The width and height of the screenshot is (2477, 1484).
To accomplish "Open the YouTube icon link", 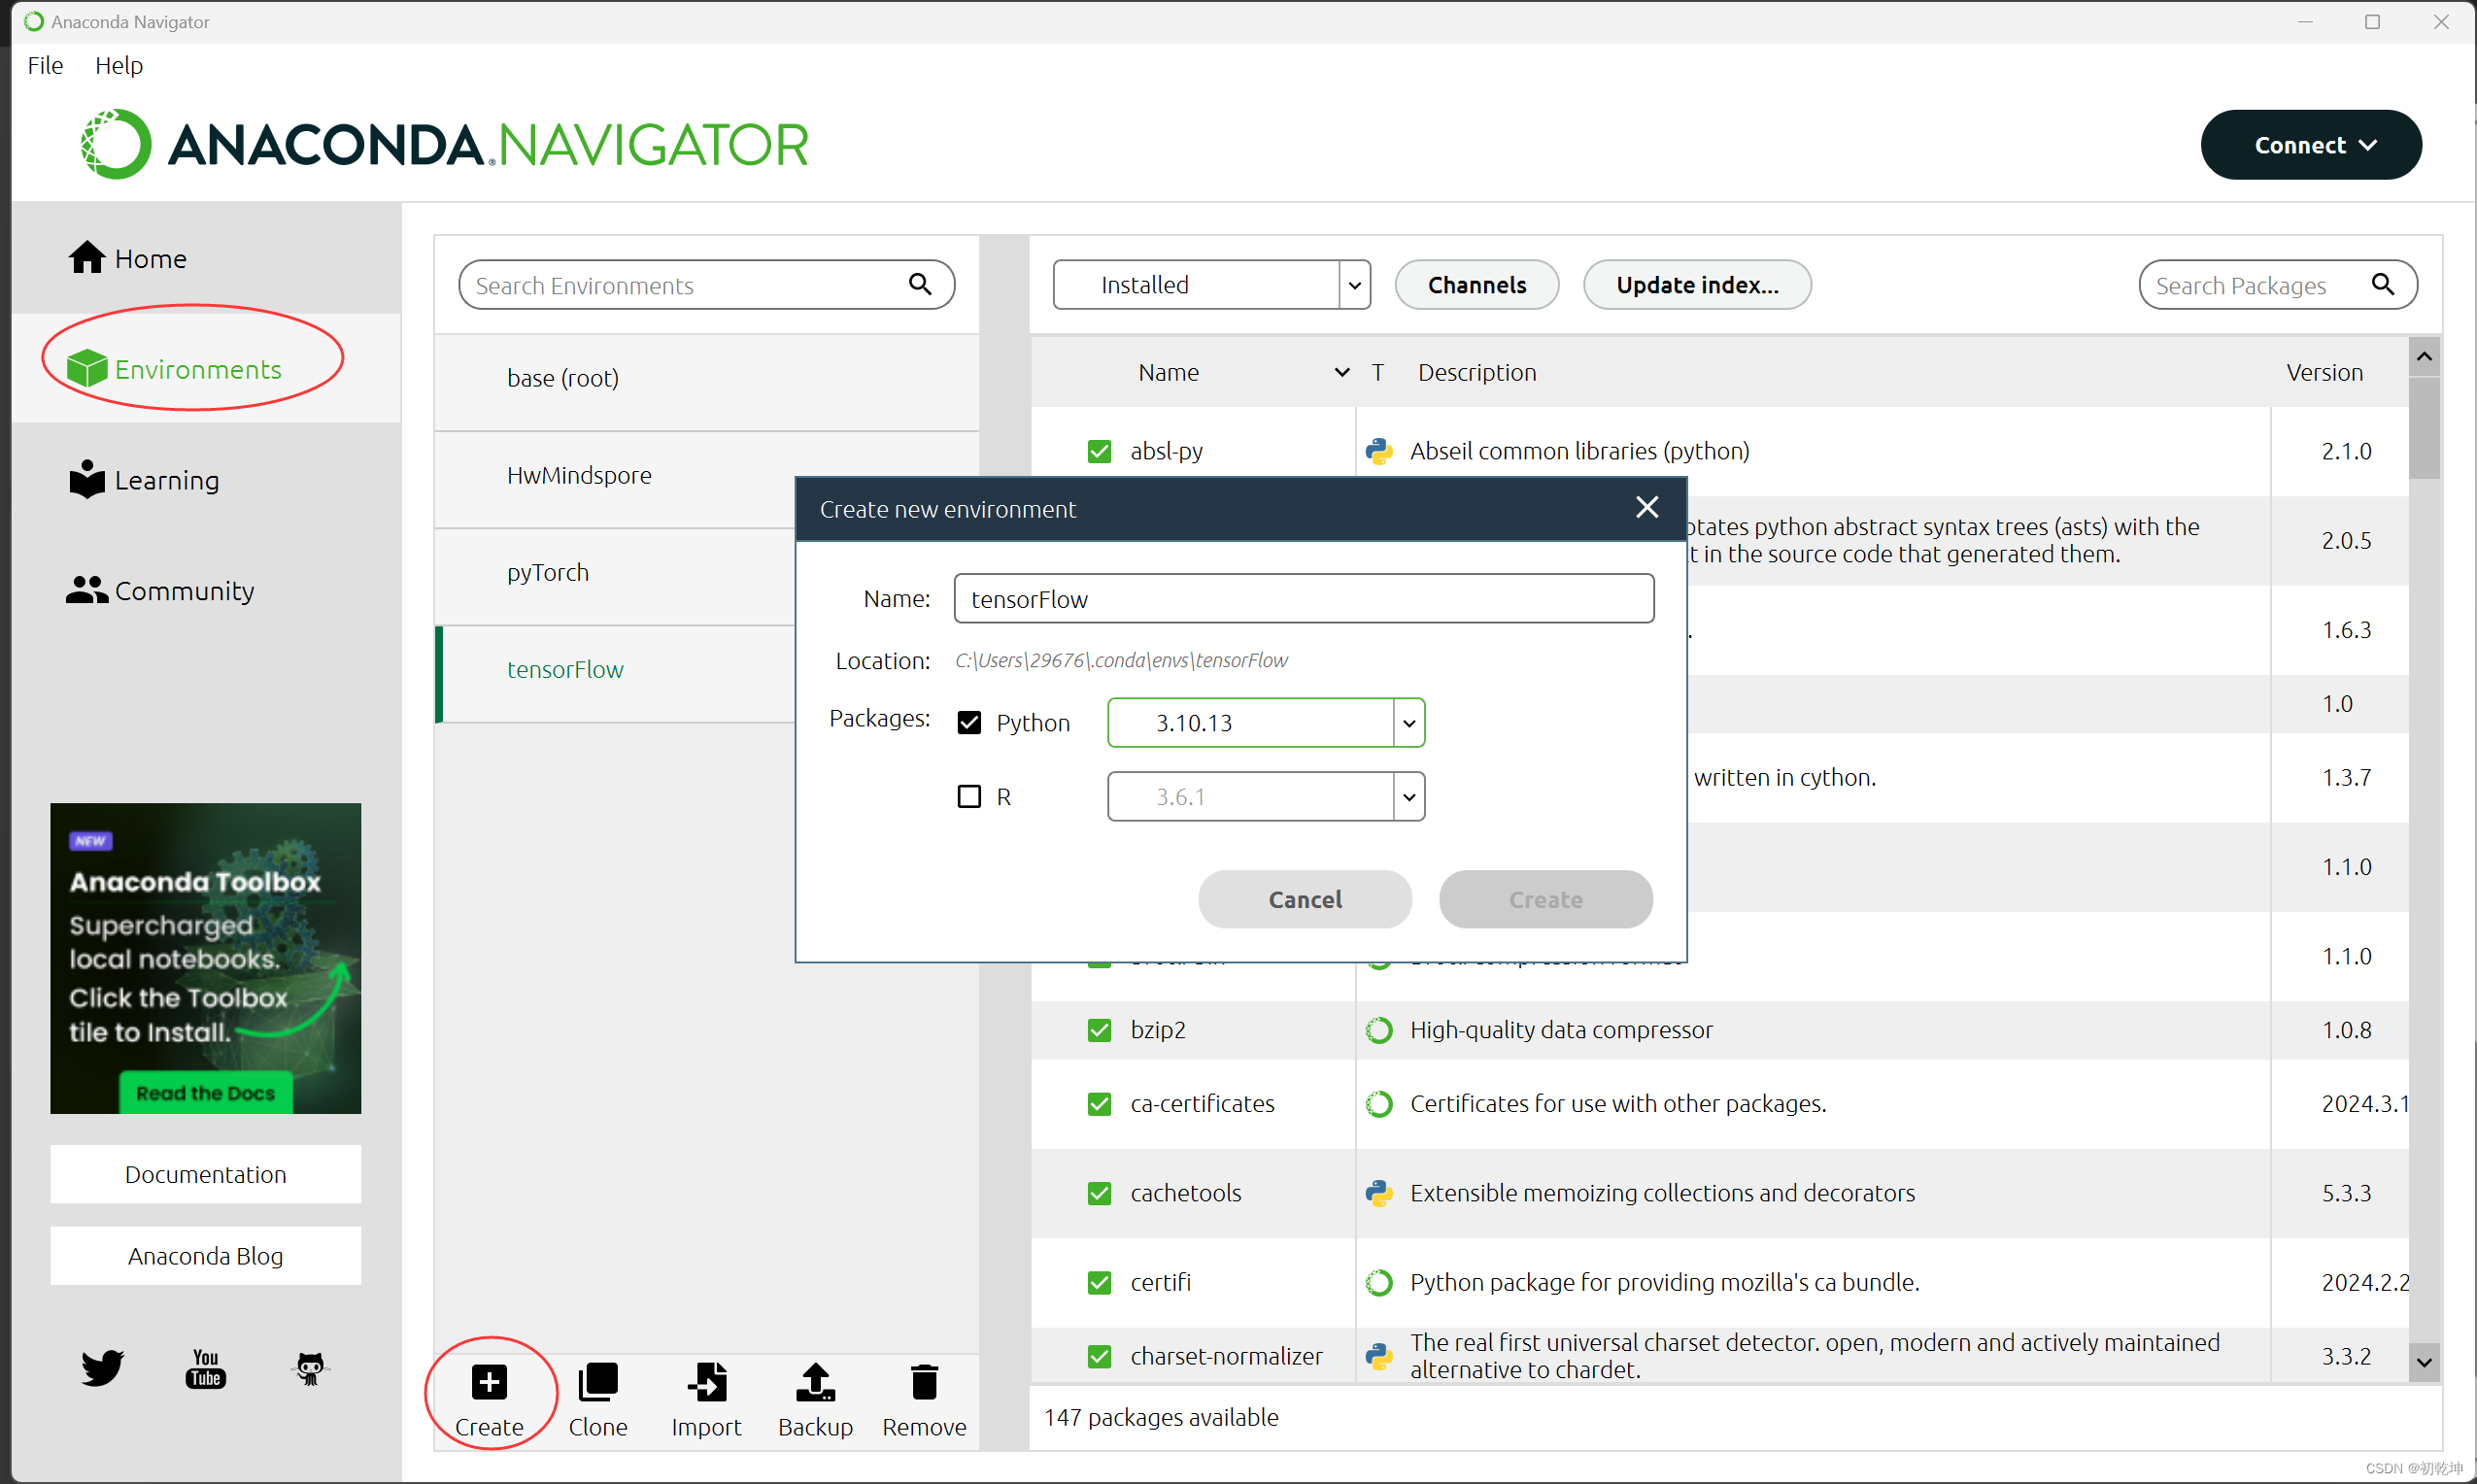I will 206,1367.
